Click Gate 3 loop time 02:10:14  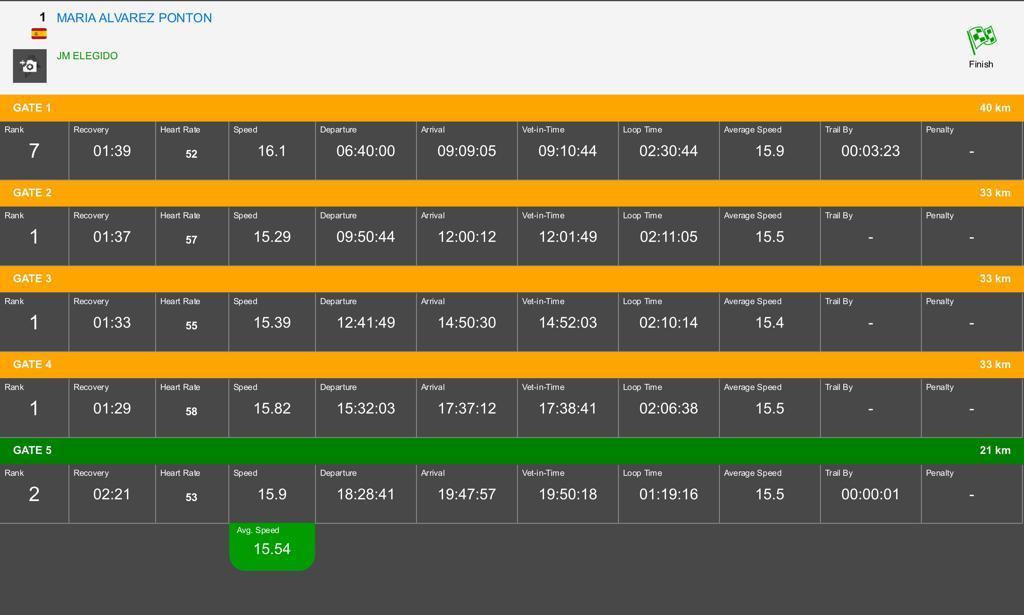668,323
